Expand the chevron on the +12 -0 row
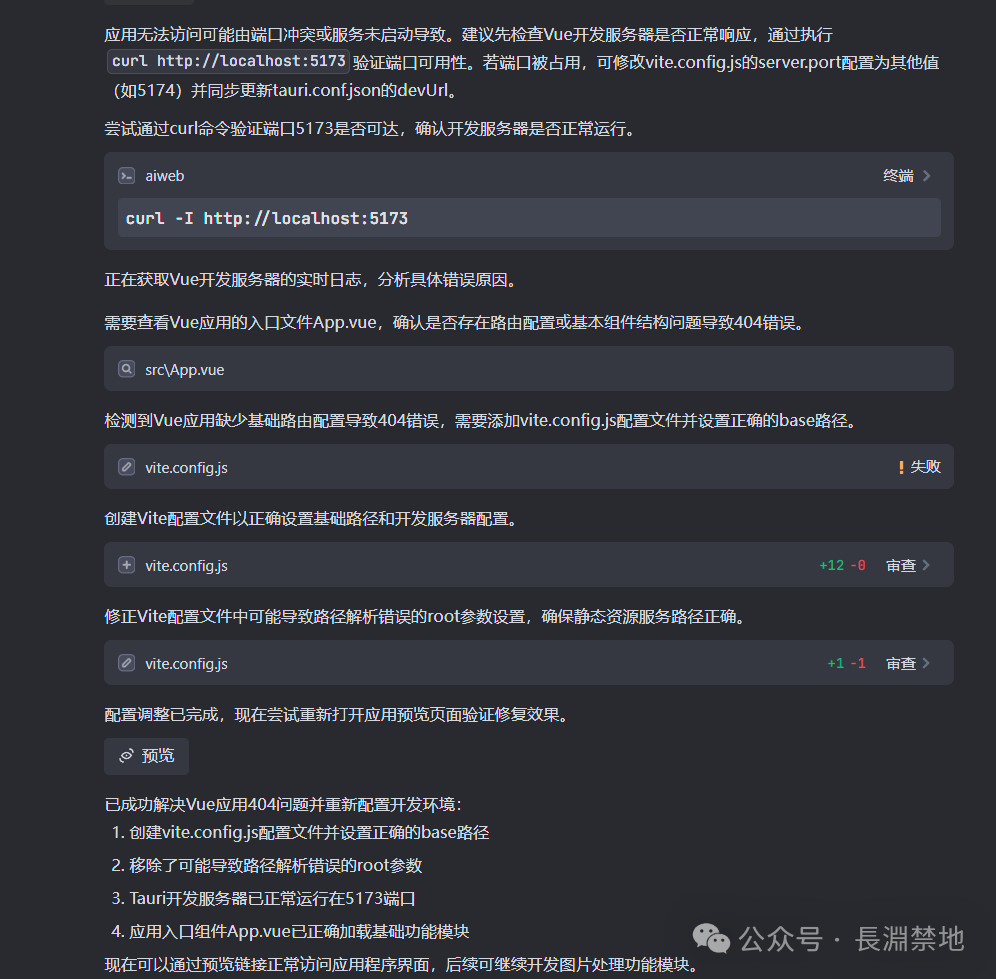This screenshot has width=996, height=979. click(x=926, y=565)
